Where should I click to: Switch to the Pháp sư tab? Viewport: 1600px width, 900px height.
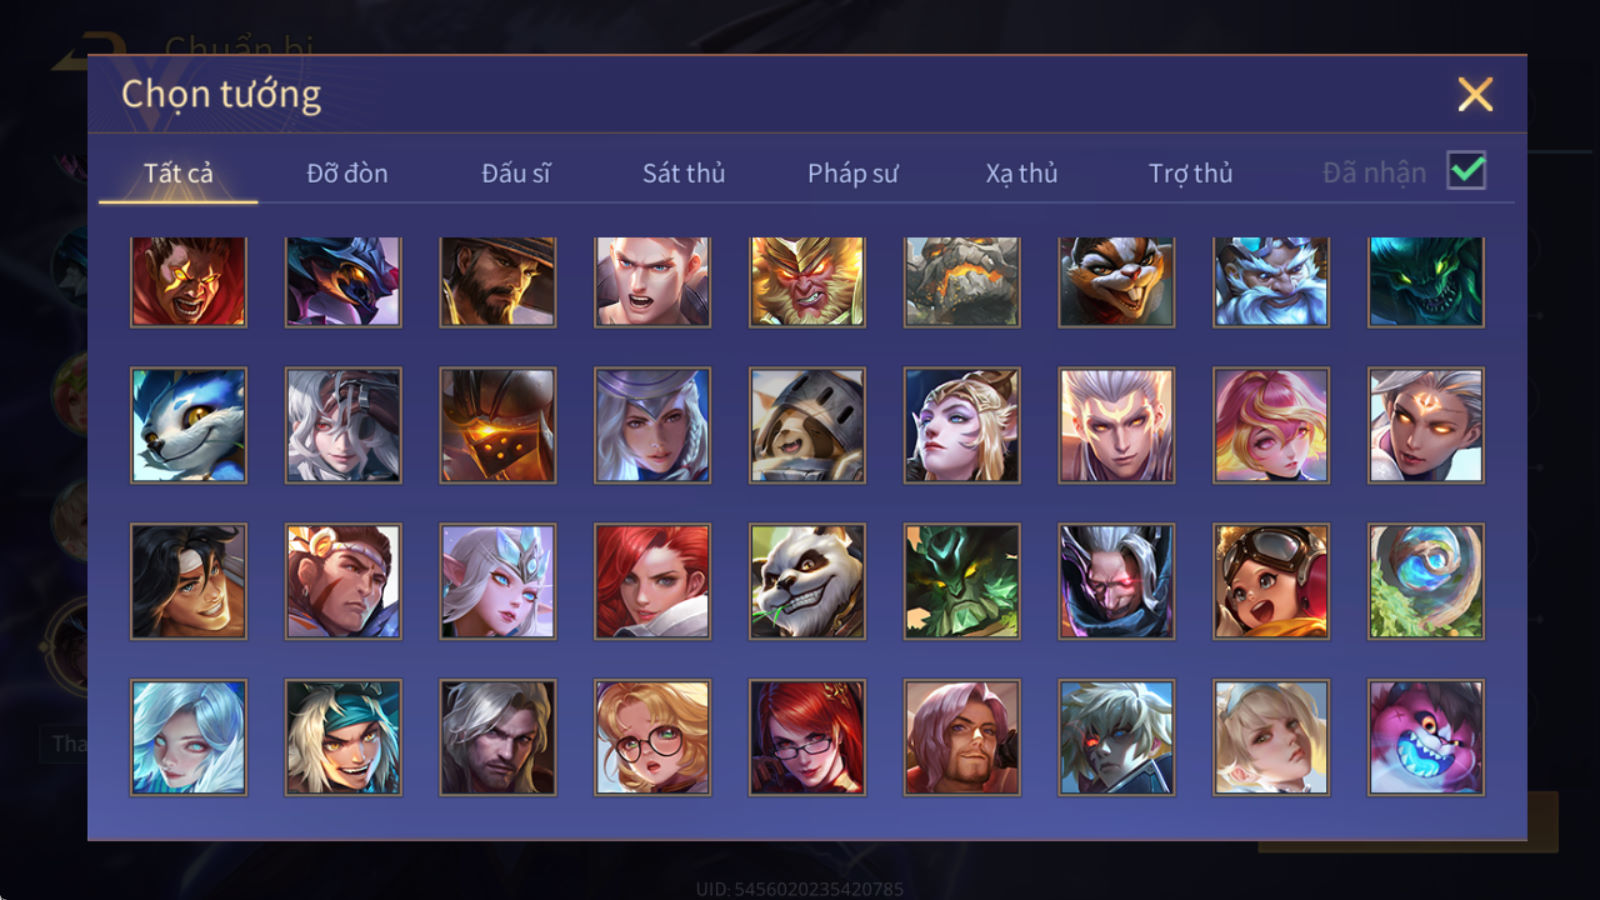click(x=853, y=173)
